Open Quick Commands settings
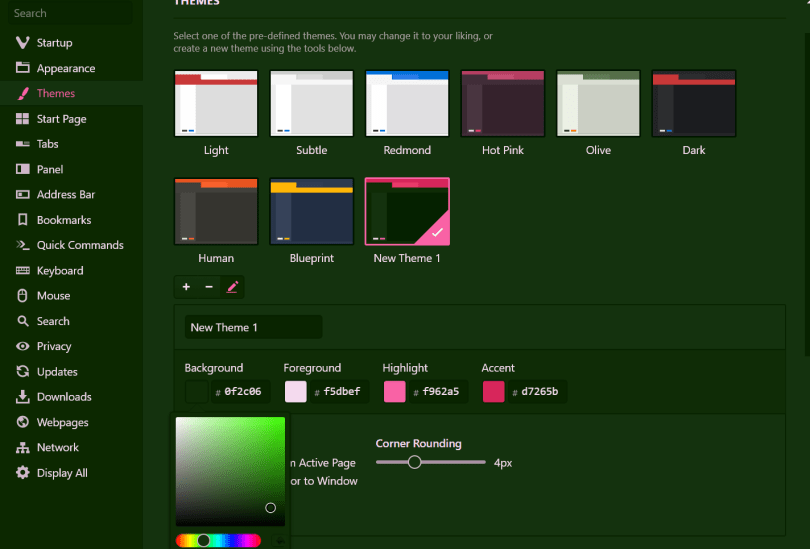 coord(80,245)
